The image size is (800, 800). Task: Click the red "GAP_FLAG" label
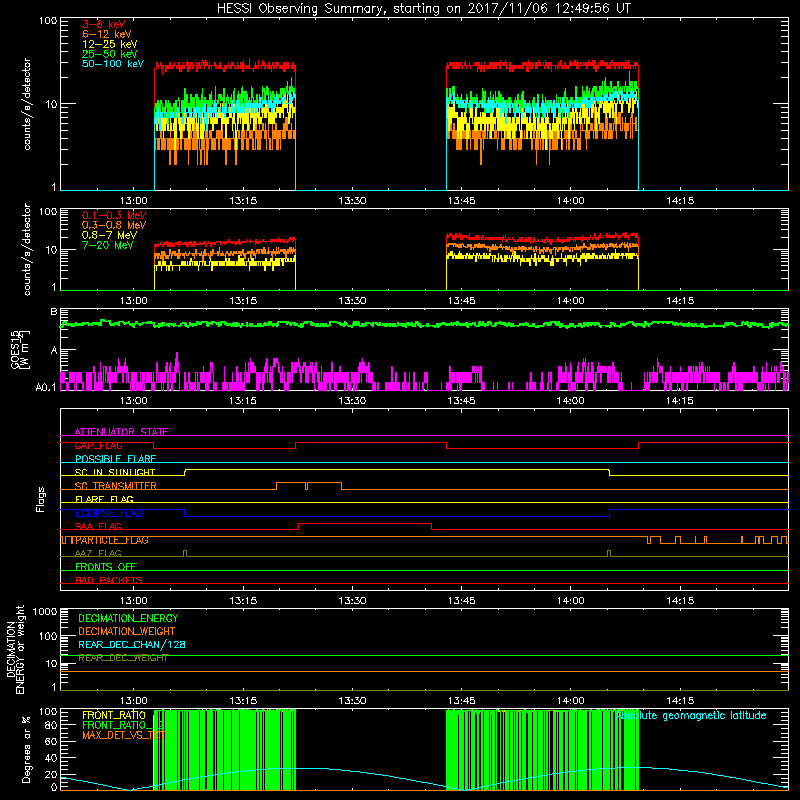(x=98, y=445)
